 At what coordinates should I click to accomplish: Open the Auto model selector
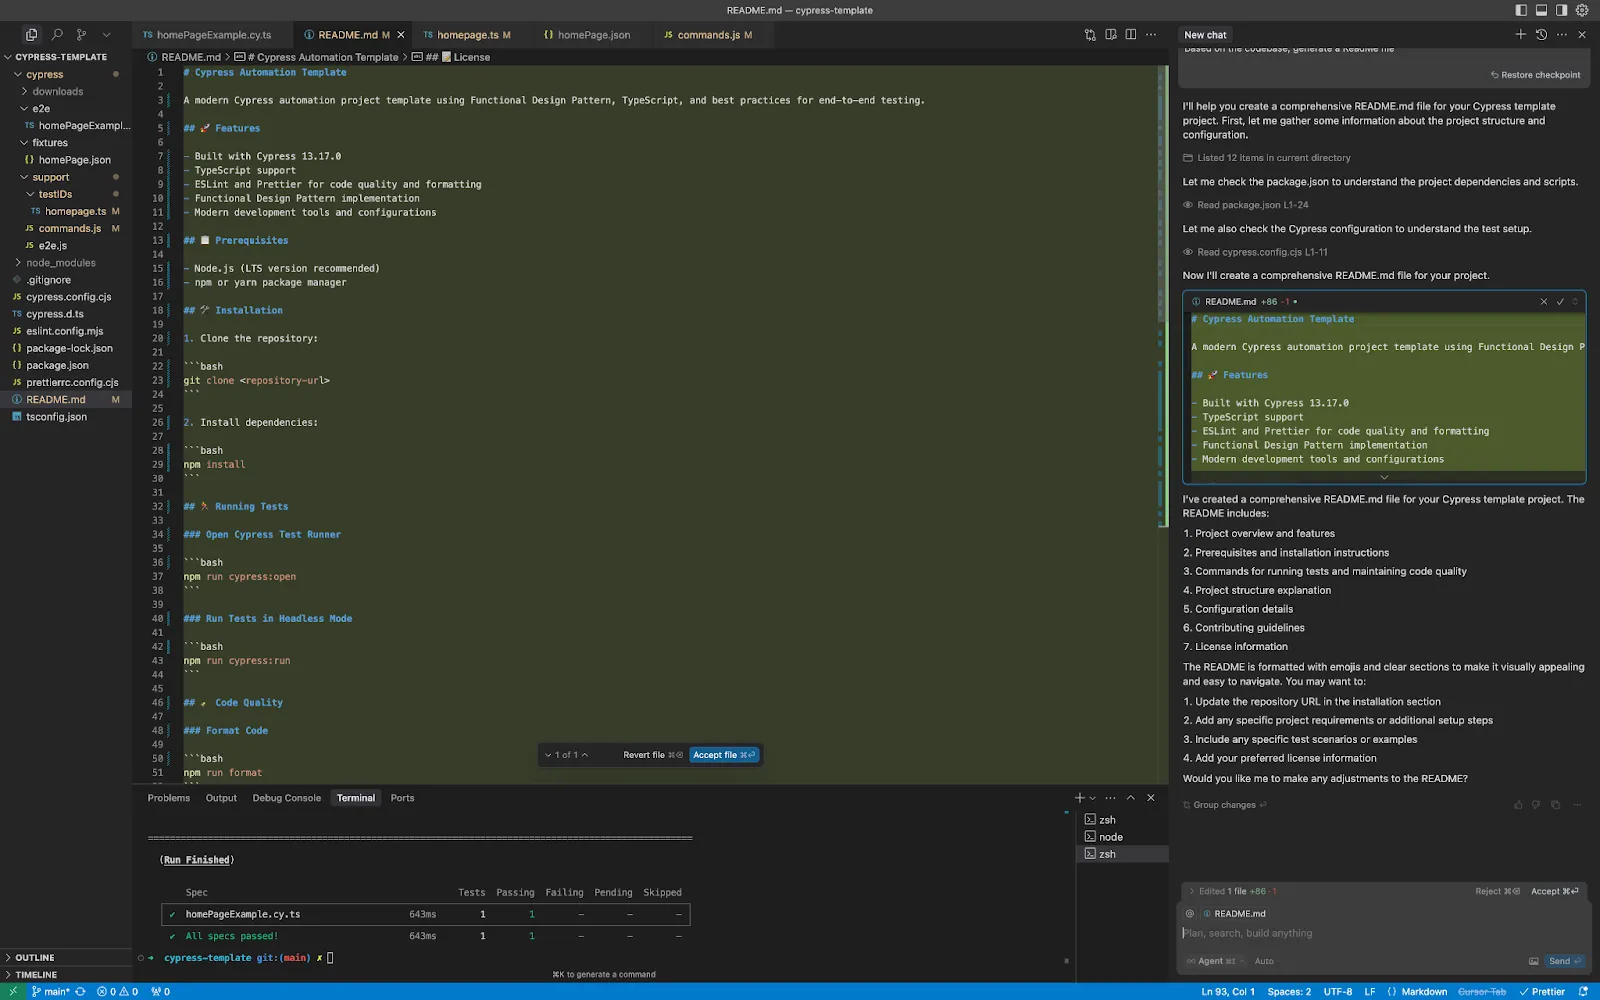click(x=1264, y=961)
